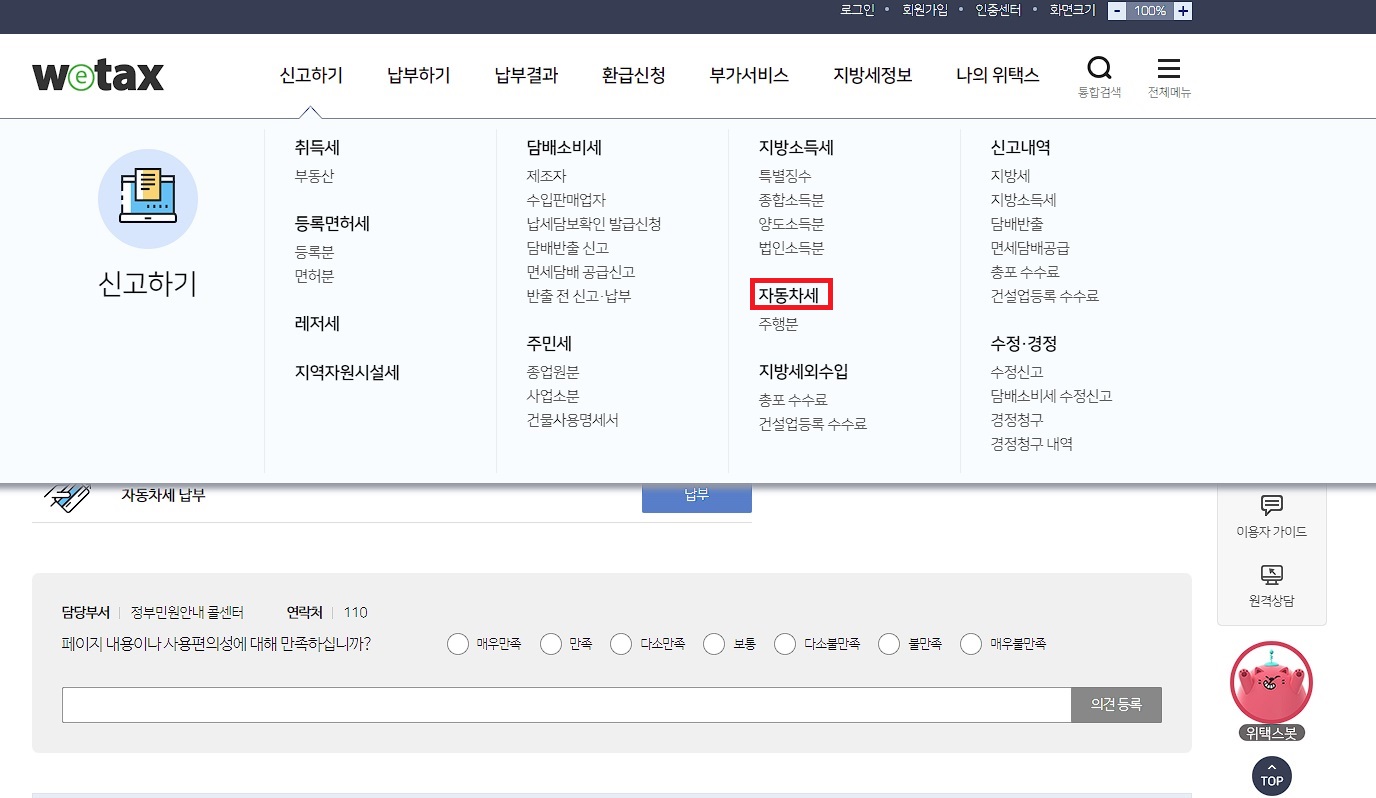Image resolution: width=1376 pixels, height=798 pixels.
Task: Open the 납부하기 menu panel
Action: (418, 74)
